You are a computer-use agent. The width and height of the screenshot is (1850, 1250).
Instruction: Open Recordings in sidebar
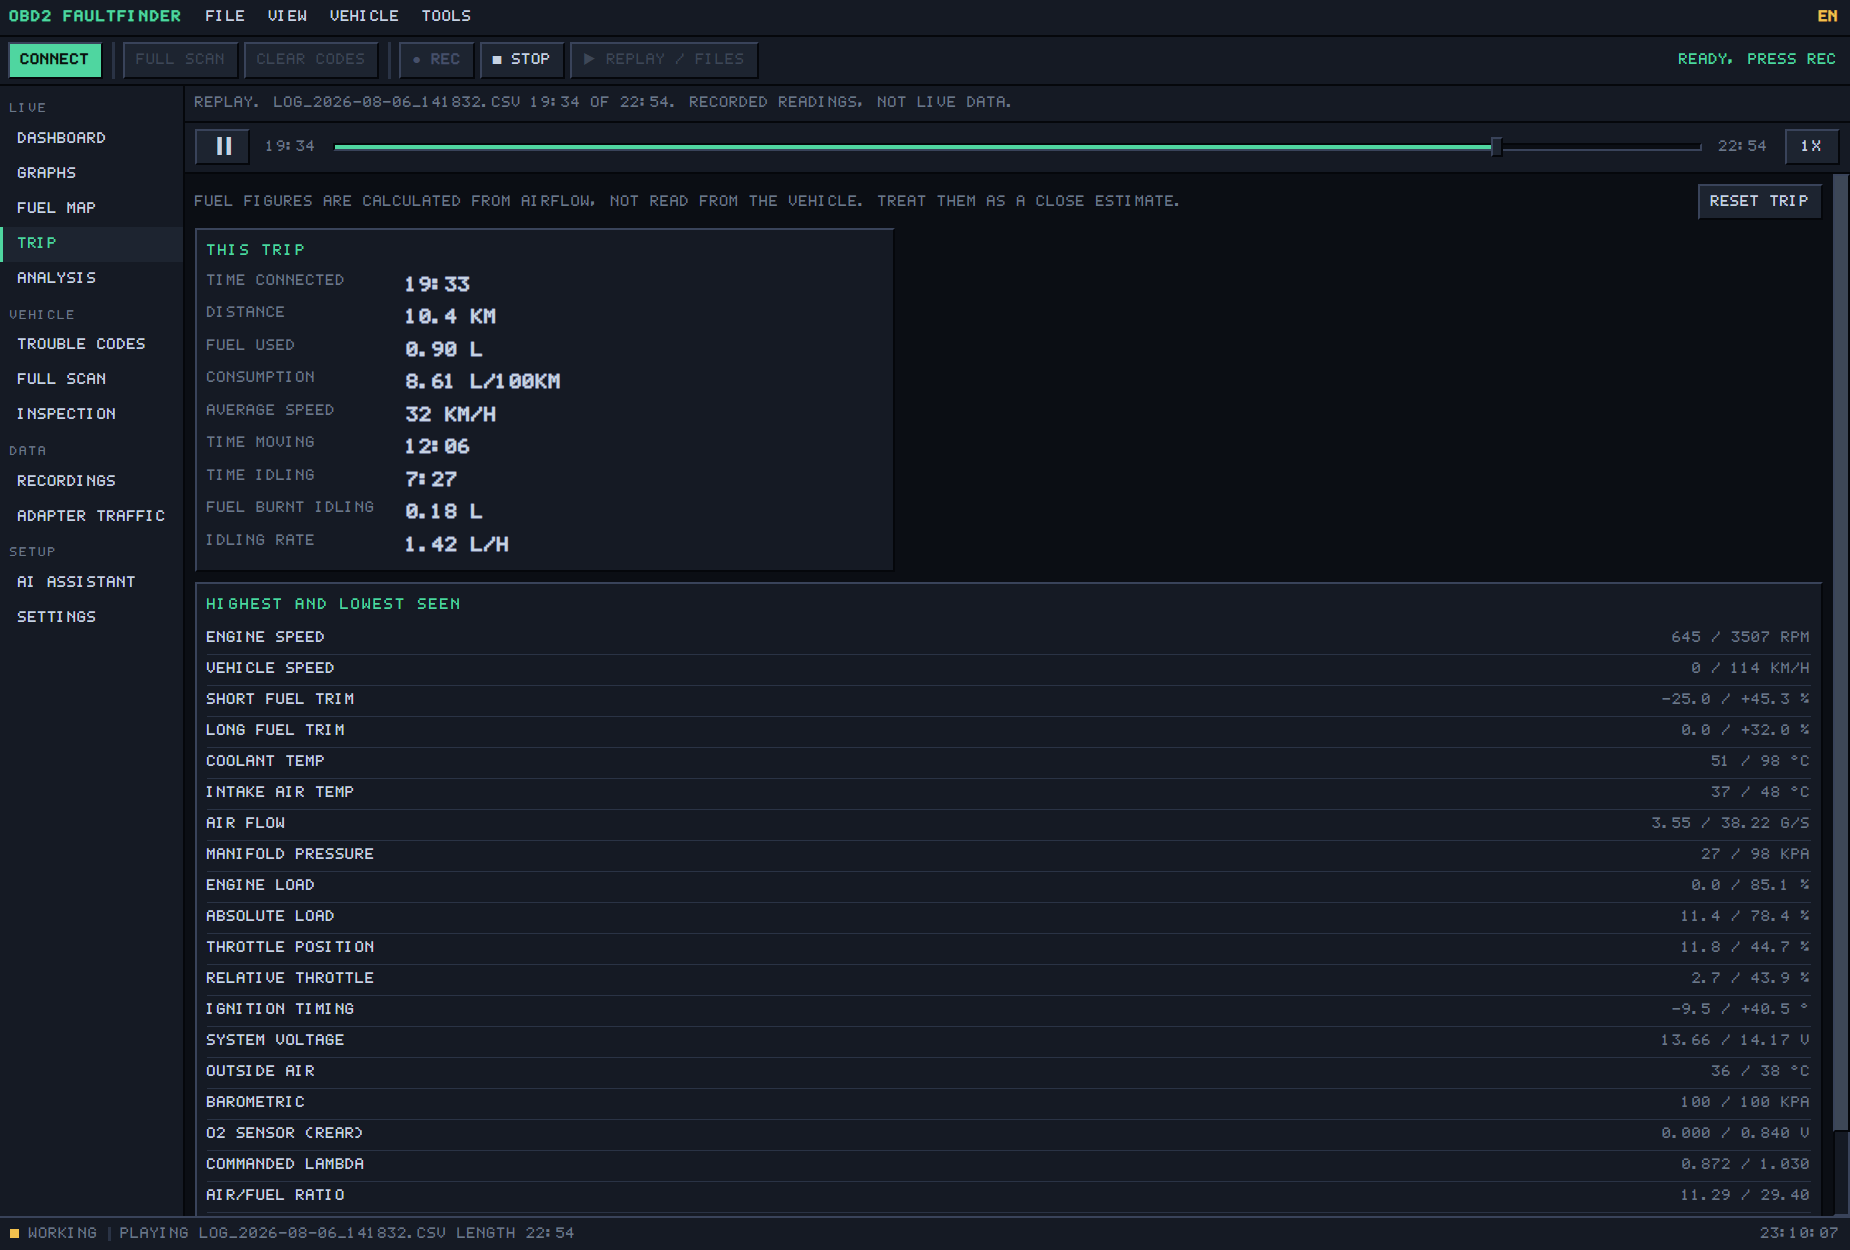[91, 481]
